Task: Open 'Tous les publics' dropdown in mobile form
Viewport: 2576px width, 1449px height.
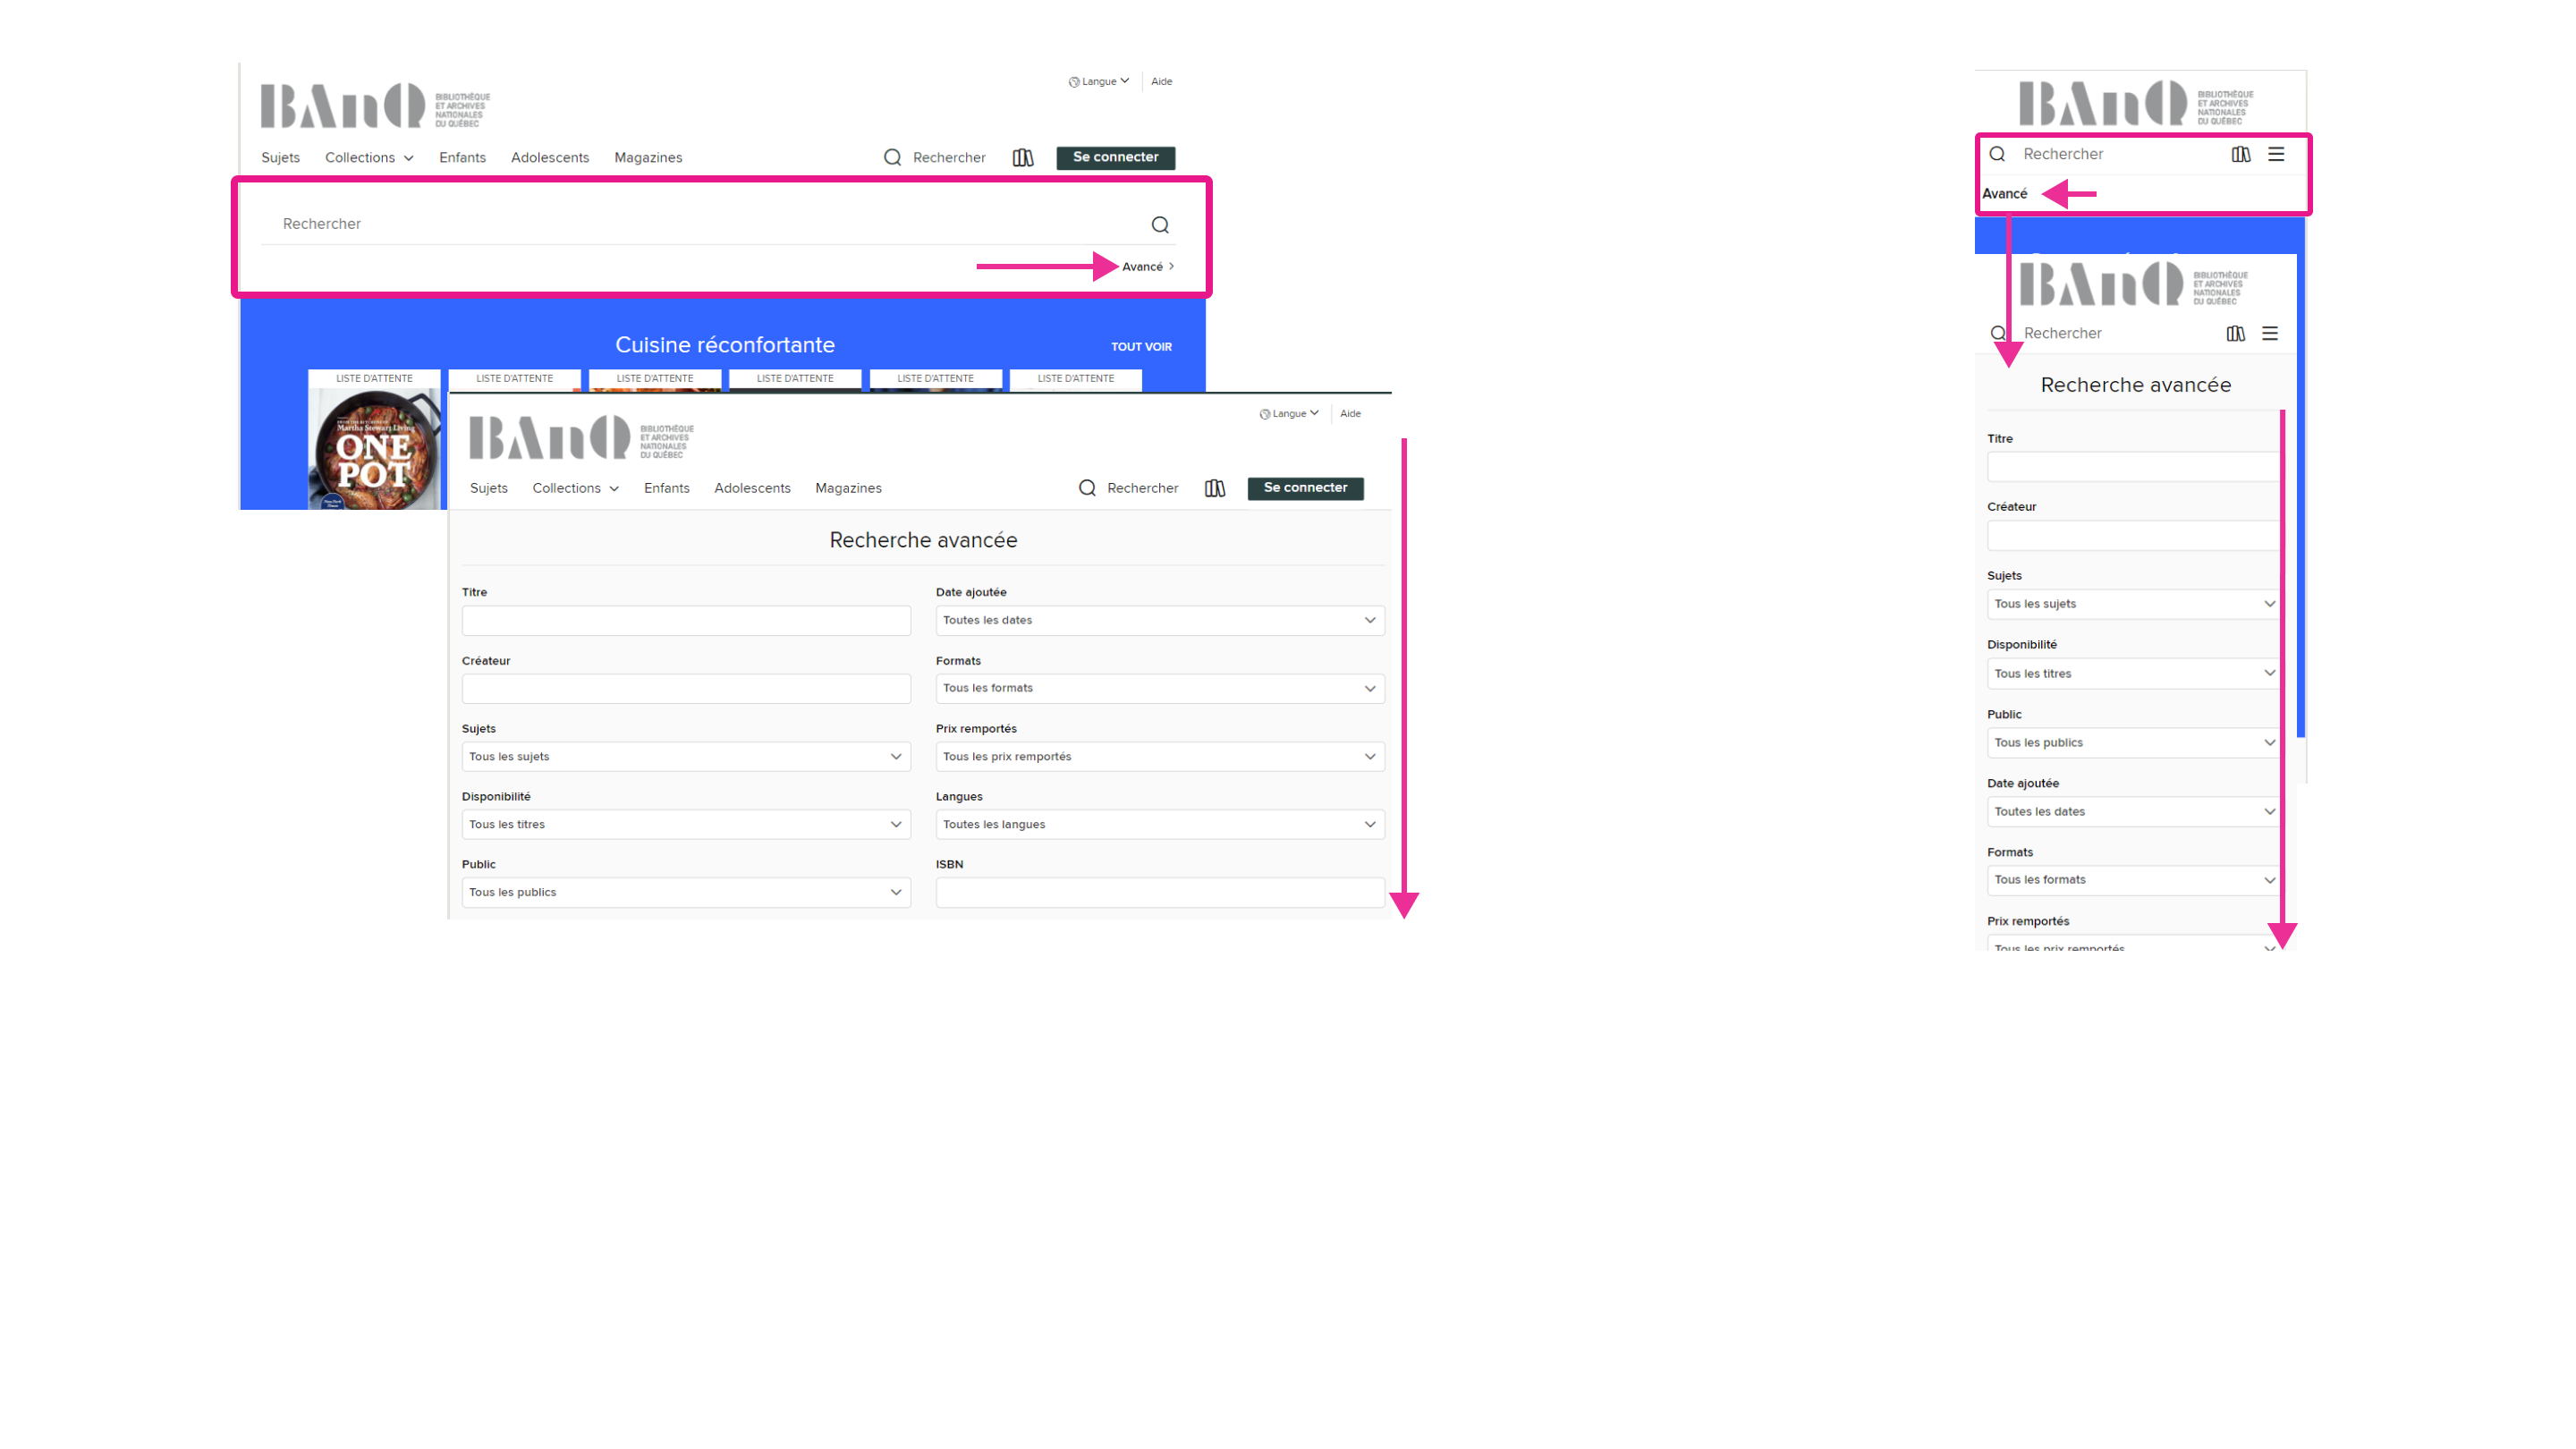Action: pyautogui.click(x=2133, y=742)
